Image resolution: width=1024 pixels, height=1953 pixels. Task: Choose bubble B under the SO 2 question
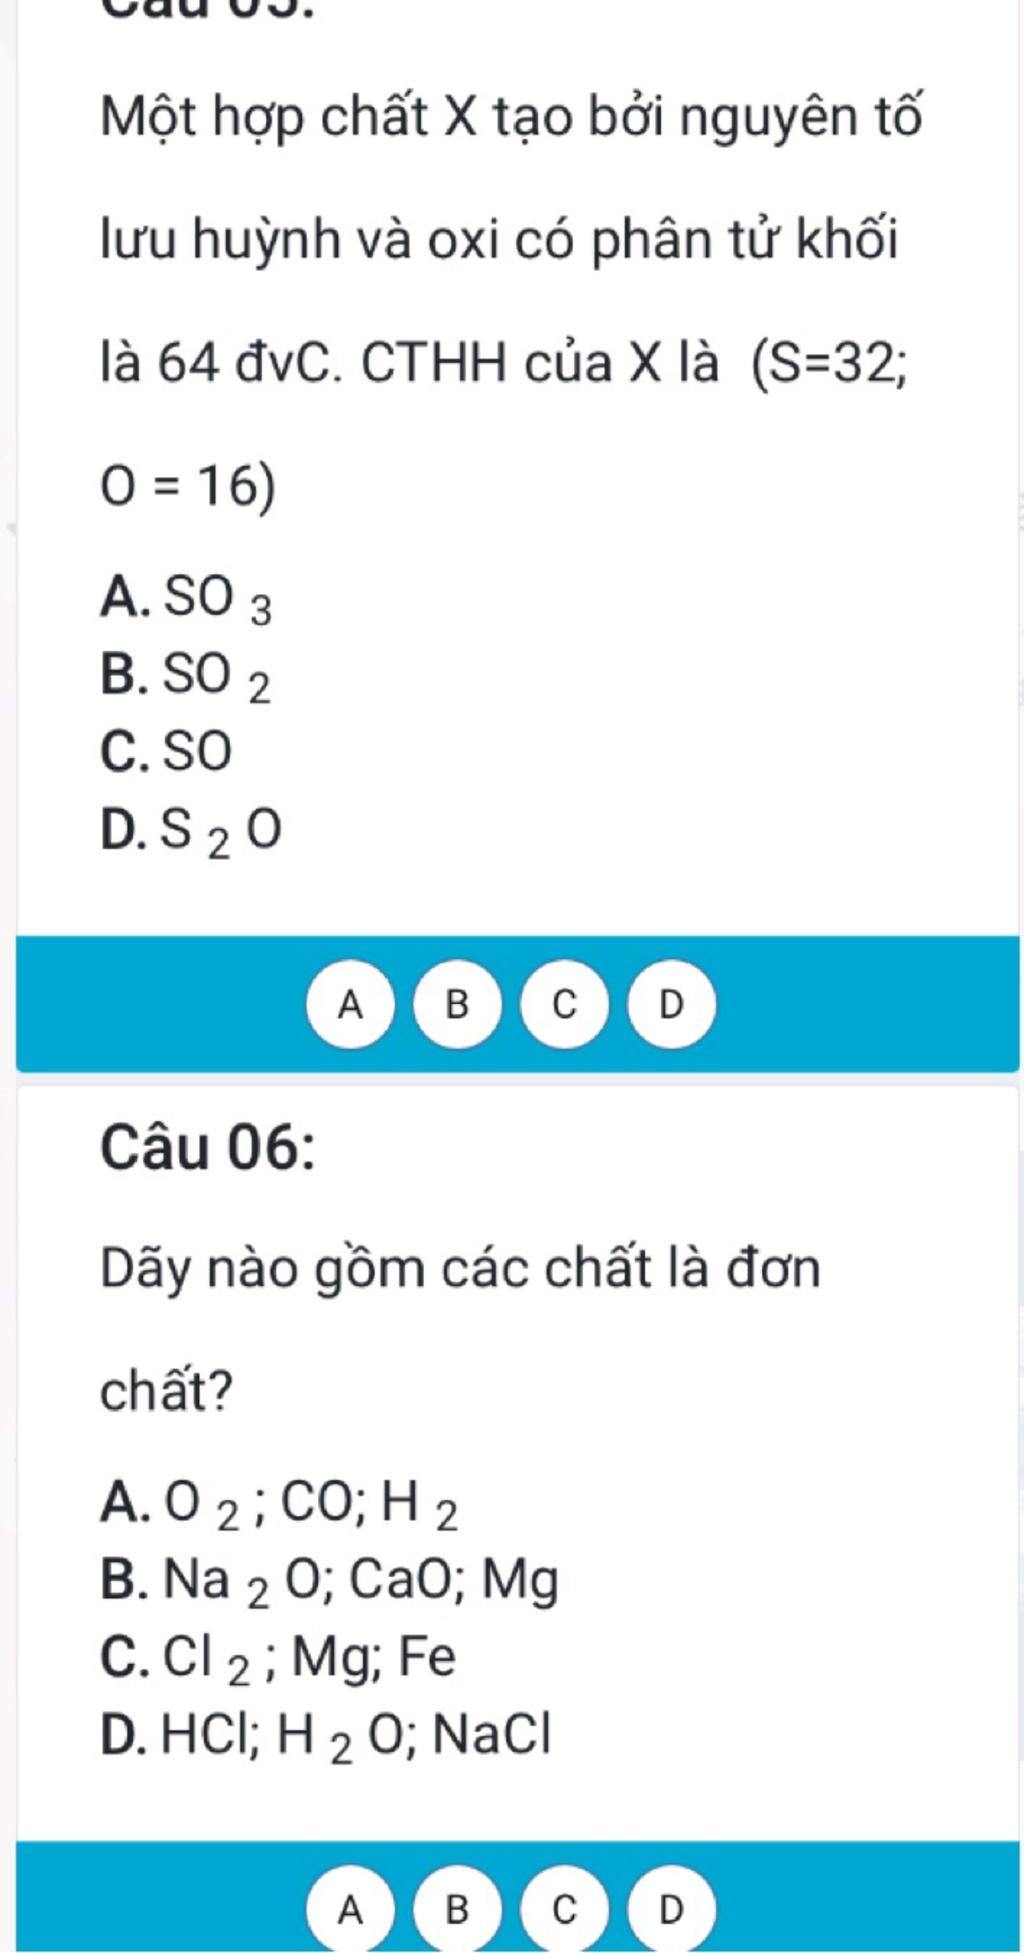coord(457,1004)
